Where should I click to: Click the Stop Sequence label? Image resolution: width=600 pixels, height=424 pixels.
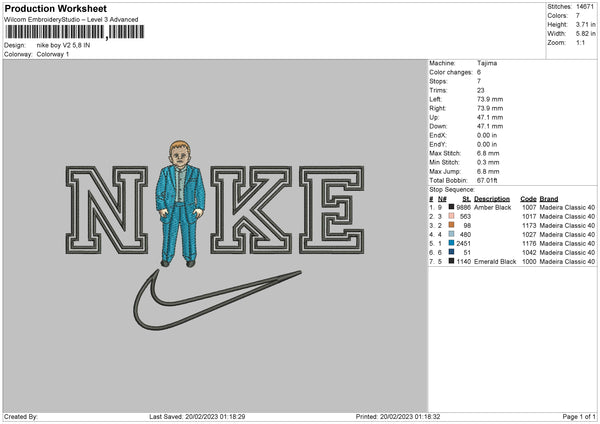pos(453,188)
